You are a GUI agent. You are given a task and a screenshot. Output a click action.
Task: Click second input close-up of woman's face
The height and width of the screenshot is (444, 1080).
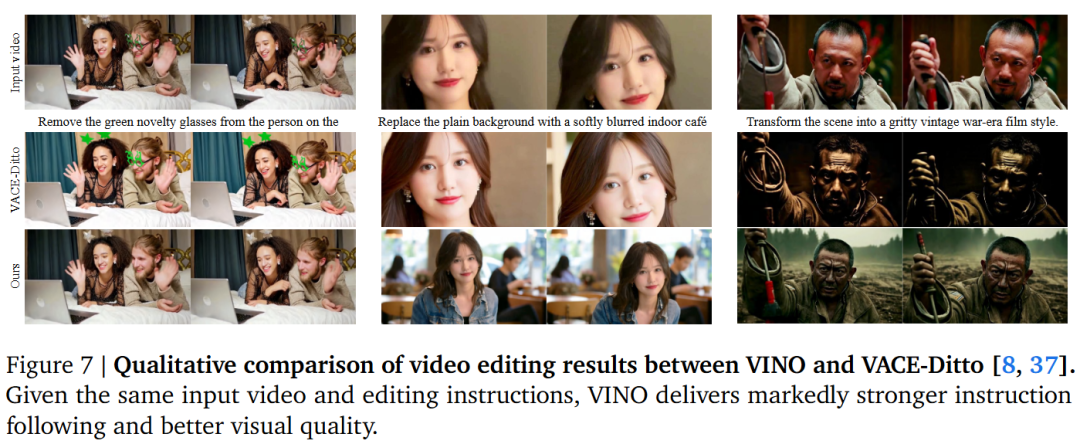630,63
